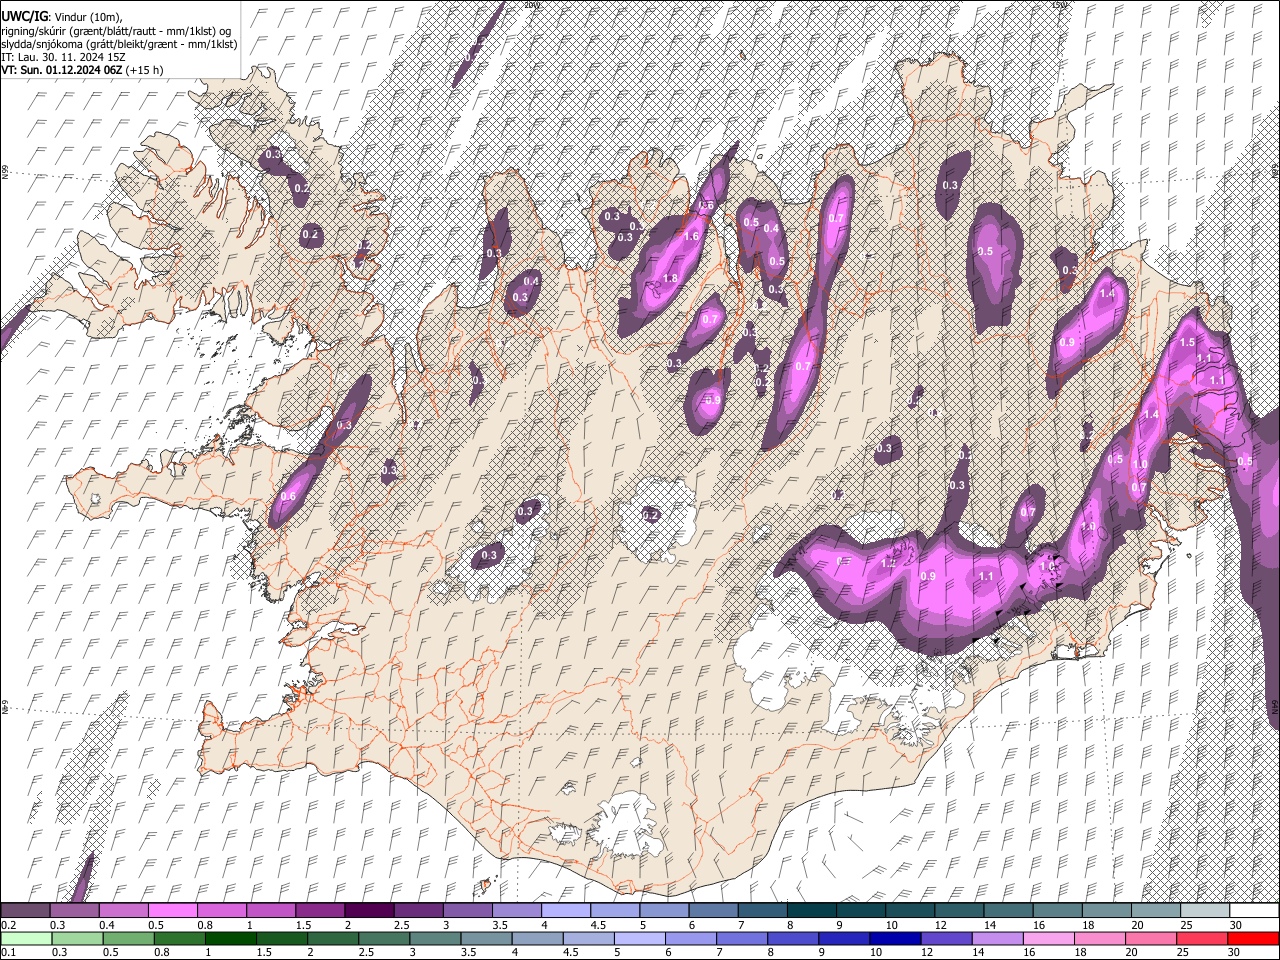Screen dimensions: 1280x960
Task: Pick lower legend bright red swatch after 30
Action: (1252, 938)
